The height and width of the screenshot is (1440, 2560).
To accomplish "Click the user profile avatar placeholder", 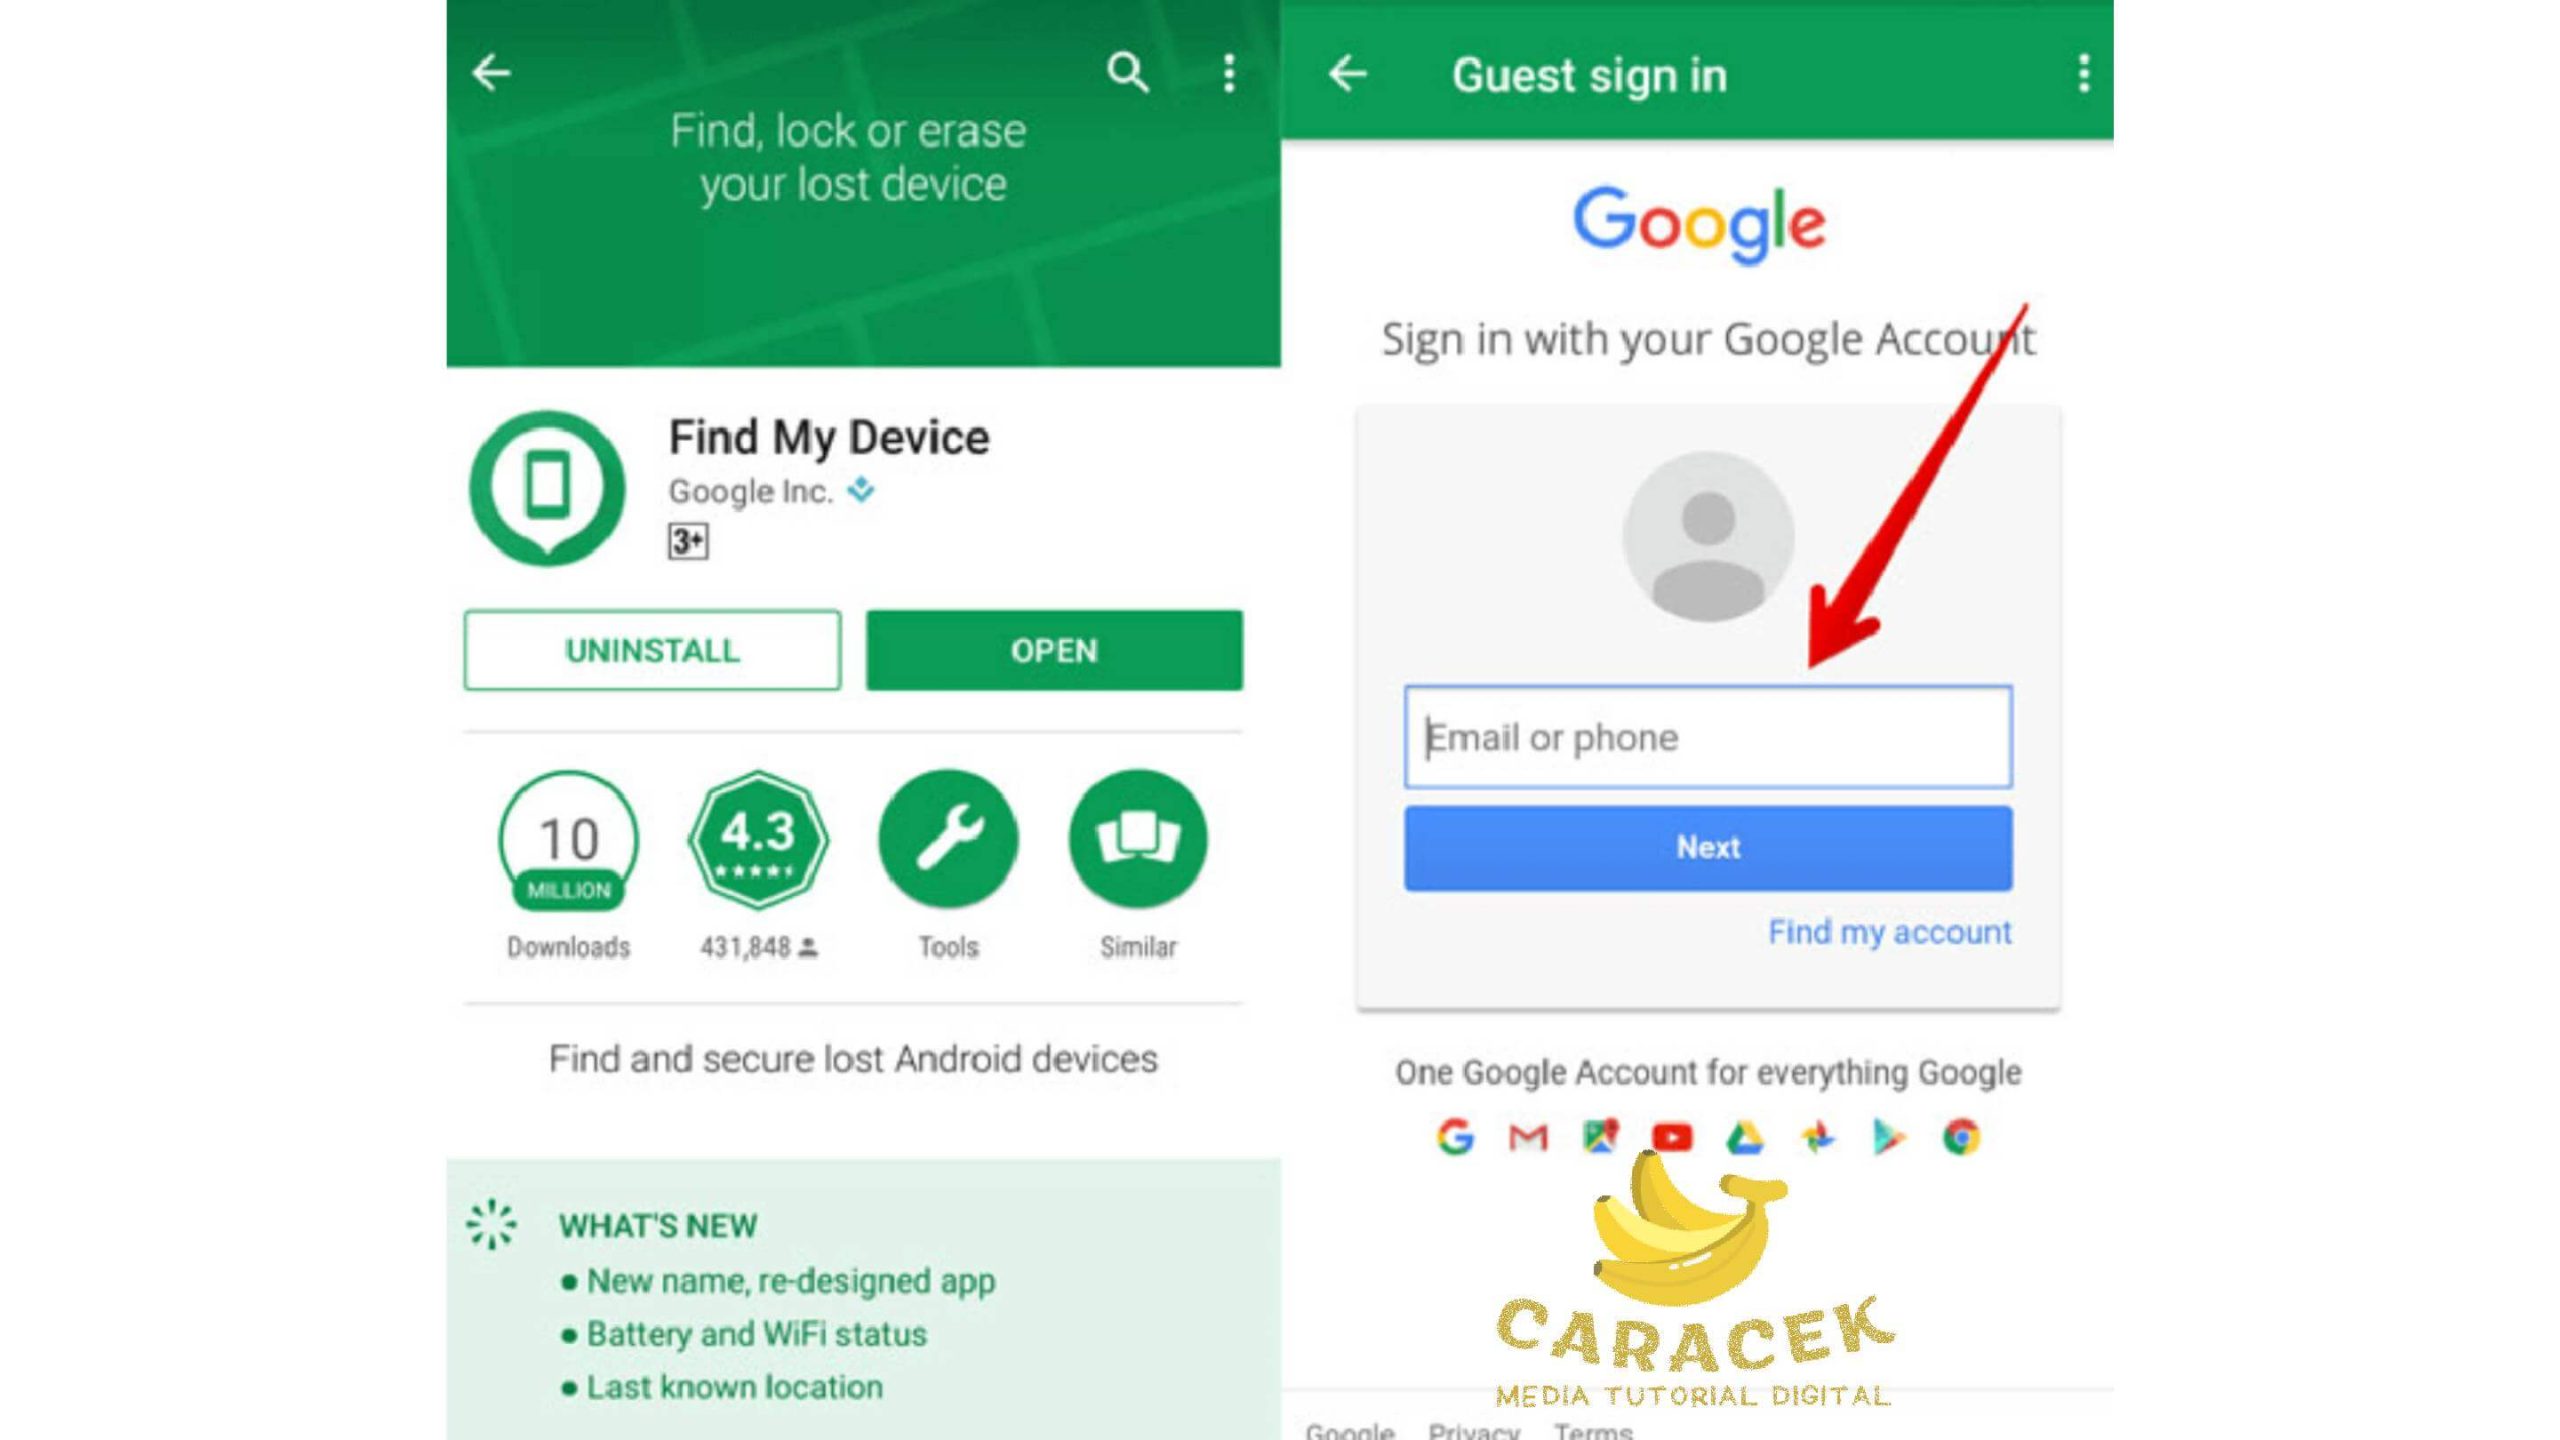I will (1704, 536).
